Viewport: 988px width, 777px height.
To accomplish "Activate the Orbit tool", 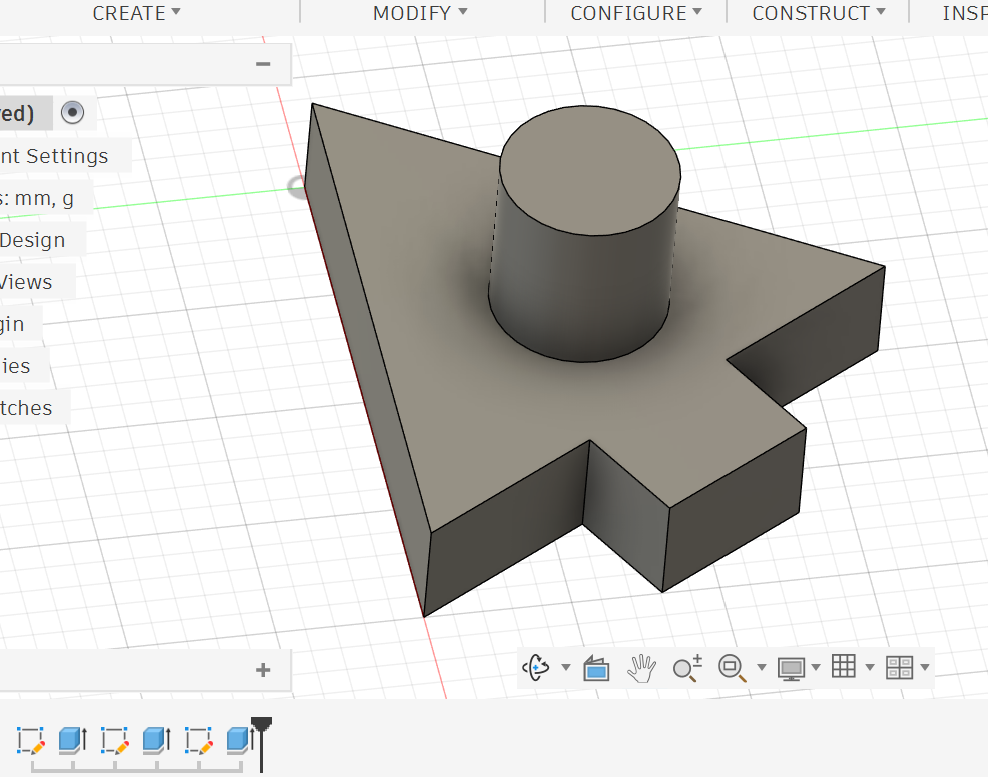I will point(536,667).
